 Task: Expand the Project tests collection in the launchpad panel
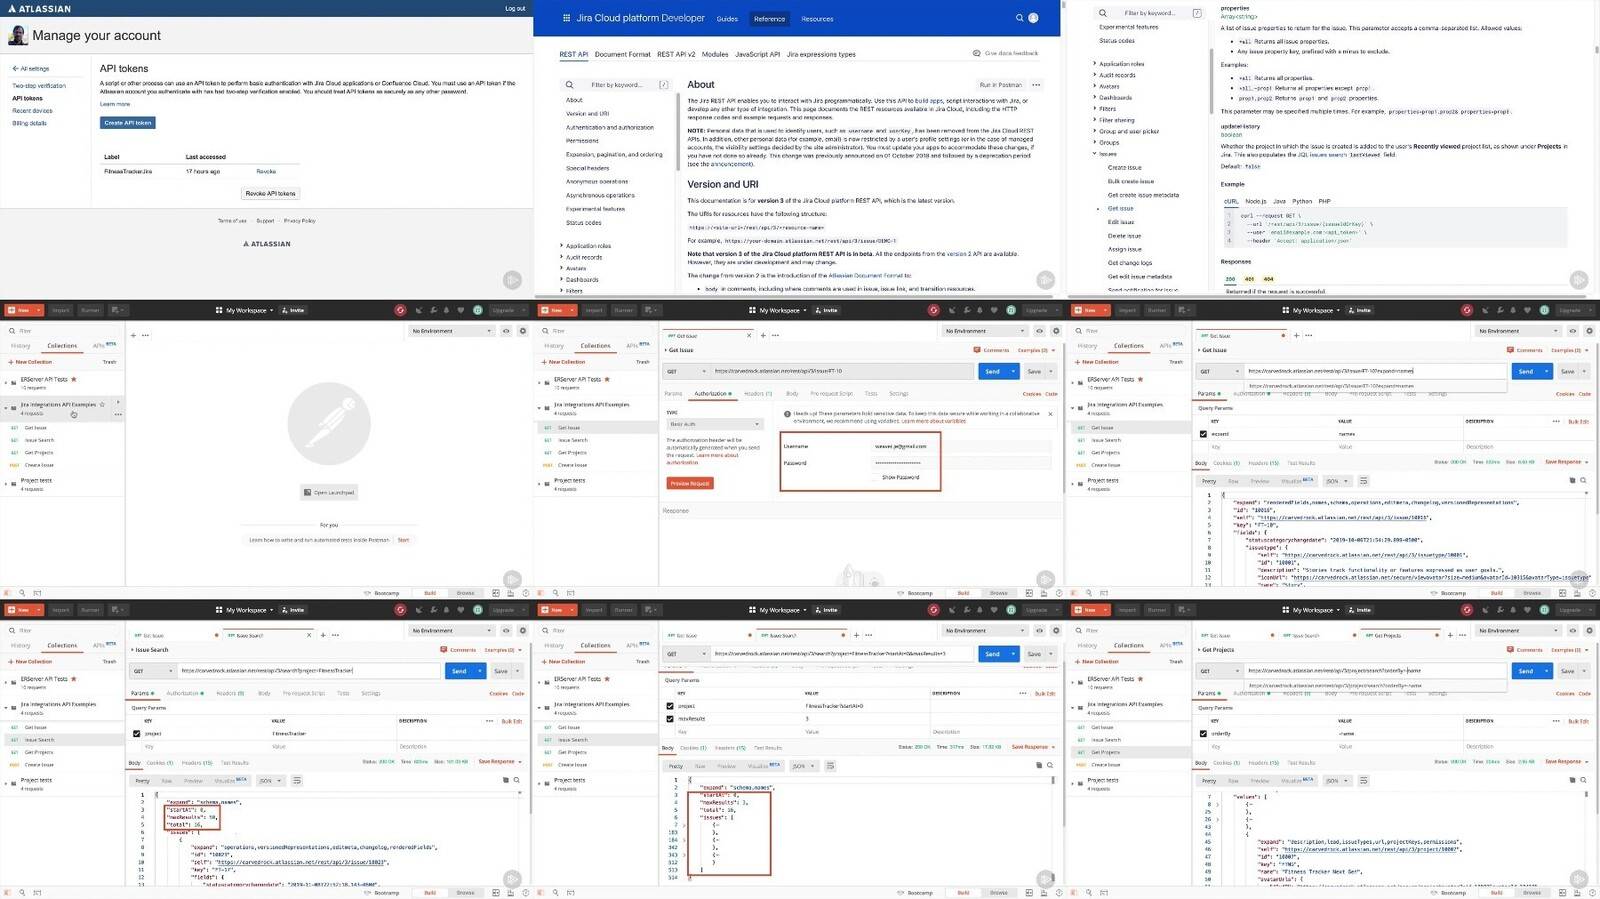6,483
